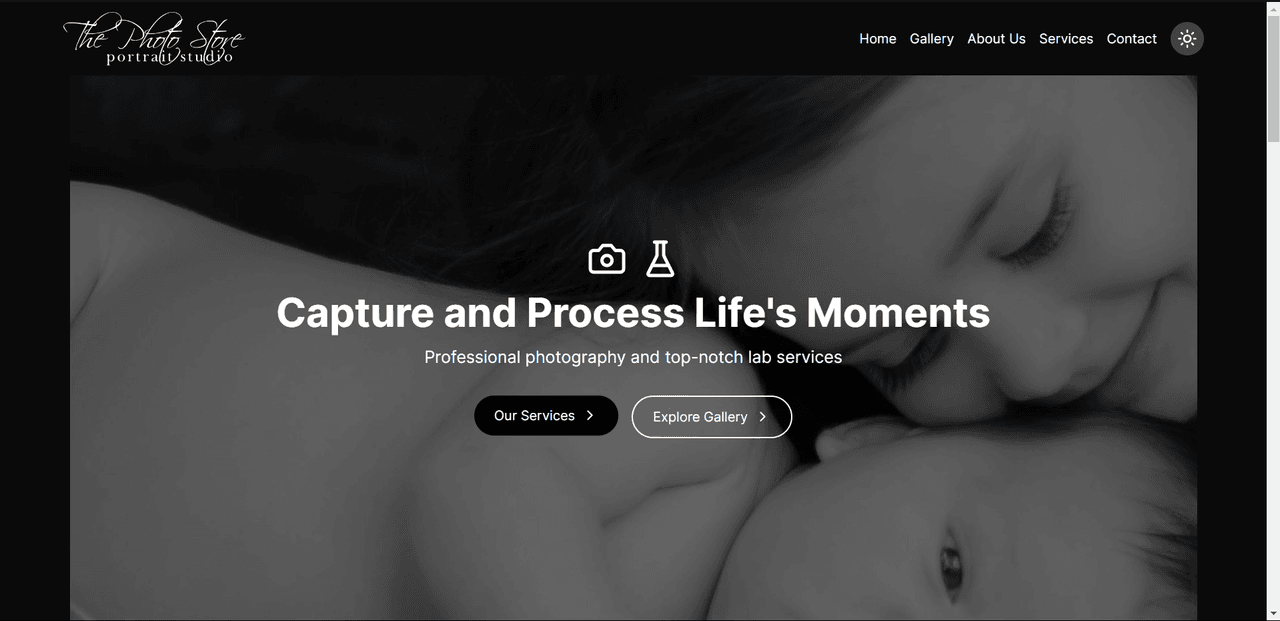Open the Contact page link
The height and width of the screenshot is (621, 1280).
point(1132,39)
